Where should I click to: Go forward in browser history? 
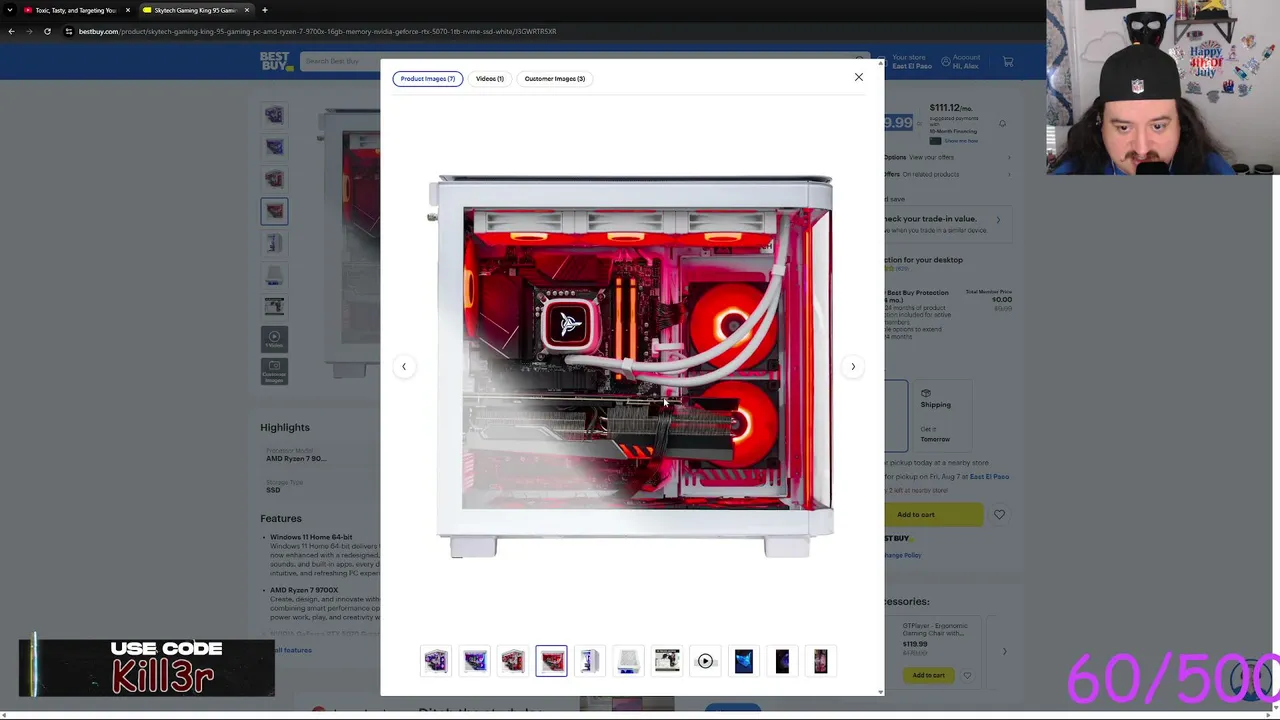(x=29, y=31)
